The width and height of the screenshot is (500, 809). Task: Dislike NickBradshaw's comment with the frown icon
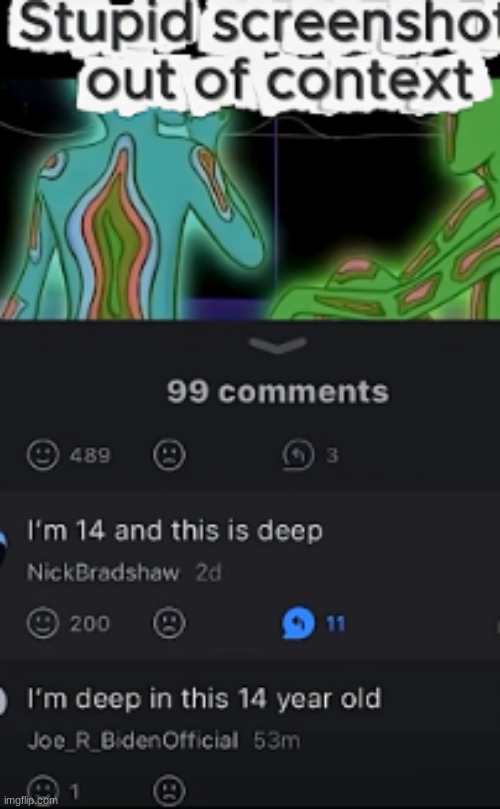(x=169, y=623)
